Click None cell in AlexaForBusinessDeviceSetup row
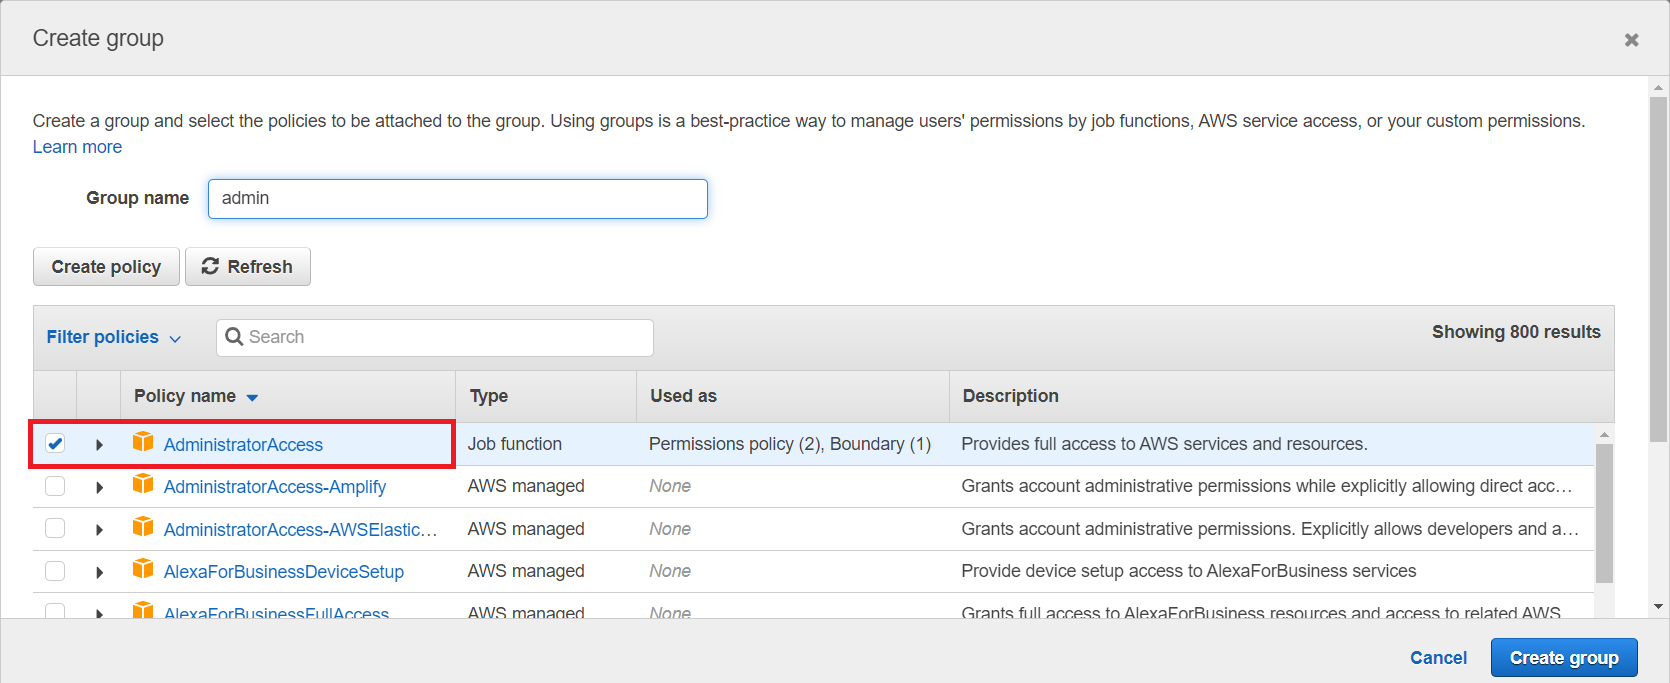The height and width of the screenshot is (683, 1670). tap(670, 571)
